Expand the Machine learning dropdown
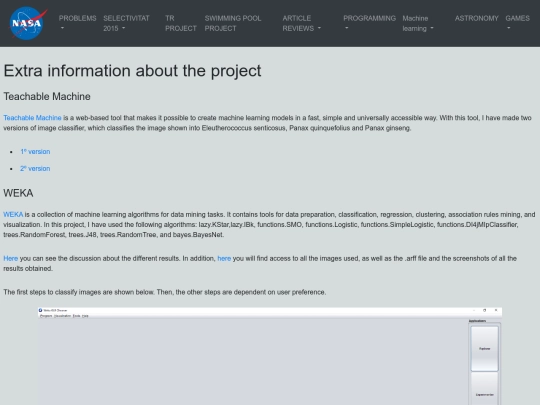Image resolution: width=540 pixels, height=405 pixels. click(418, 23)
